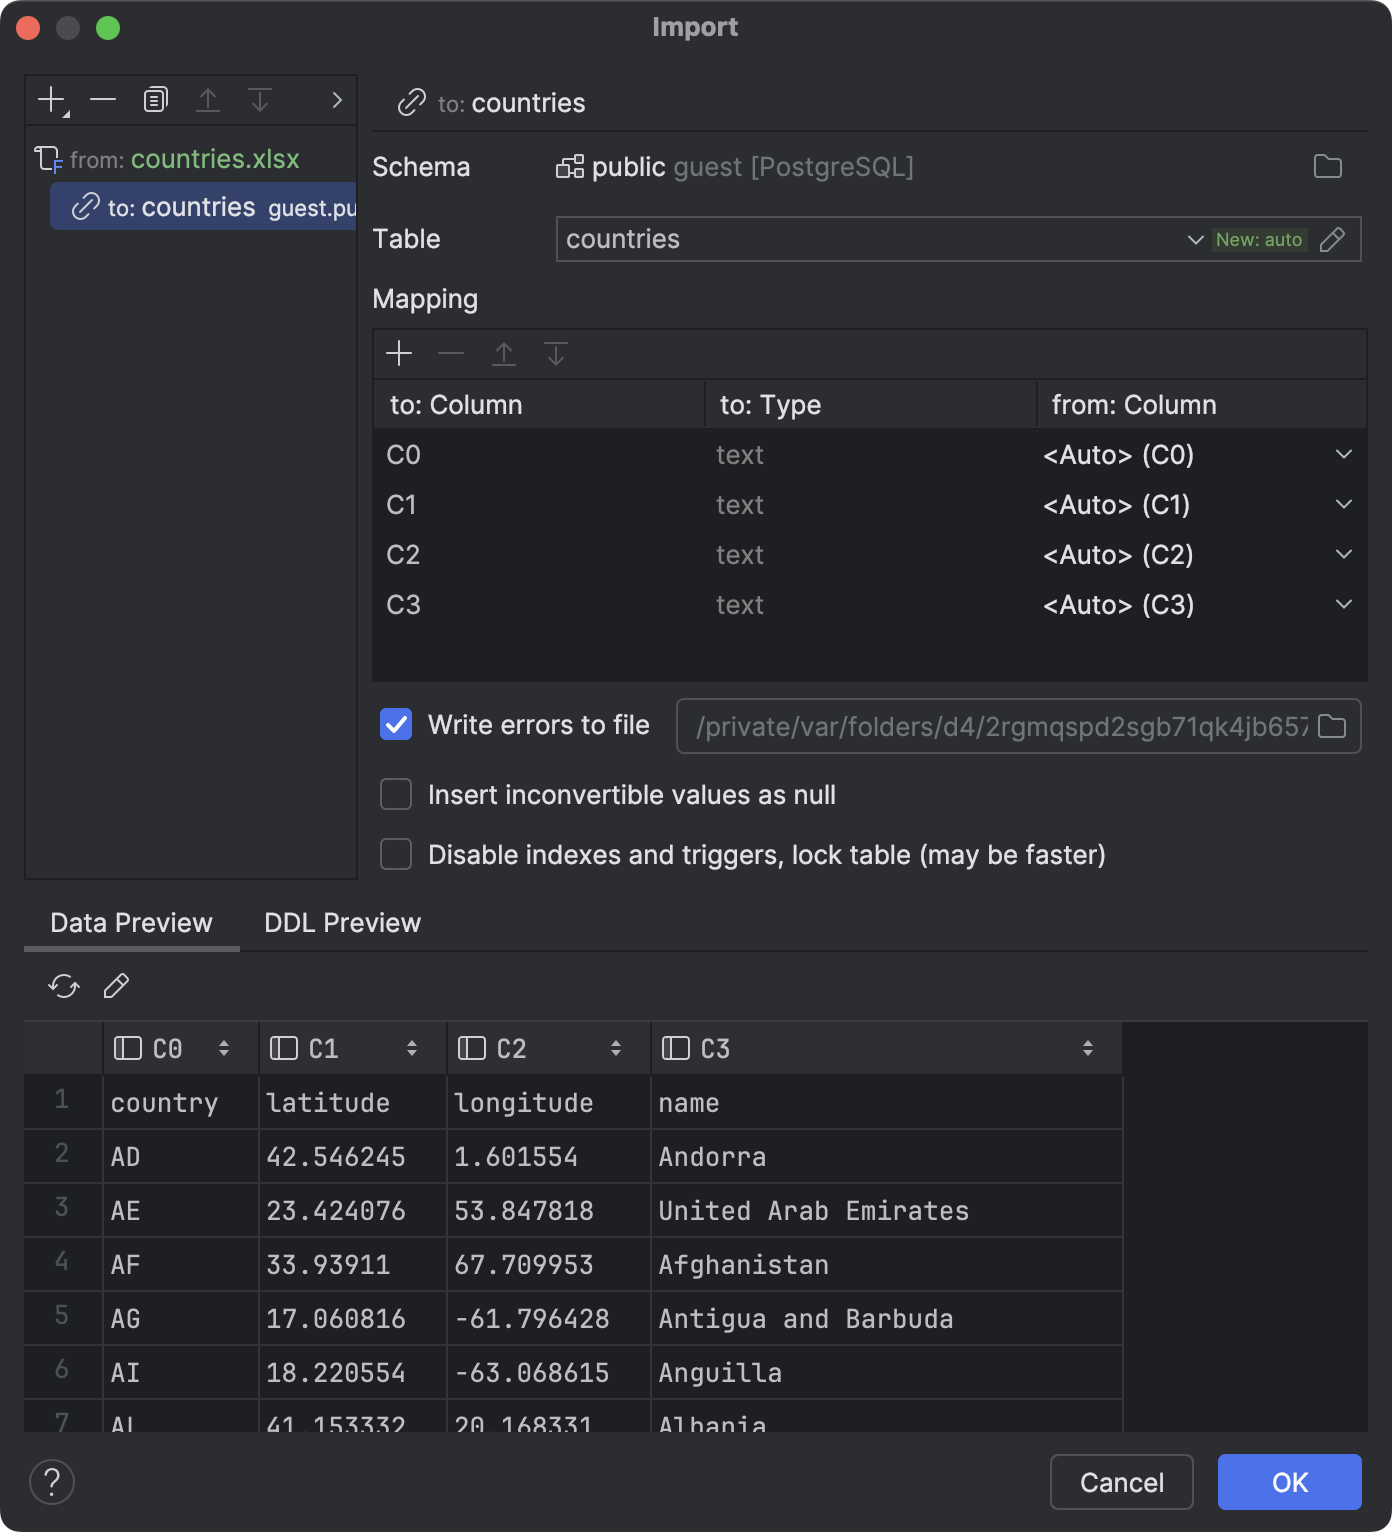Browse schemas via the folder icon

click(1330, 167)
